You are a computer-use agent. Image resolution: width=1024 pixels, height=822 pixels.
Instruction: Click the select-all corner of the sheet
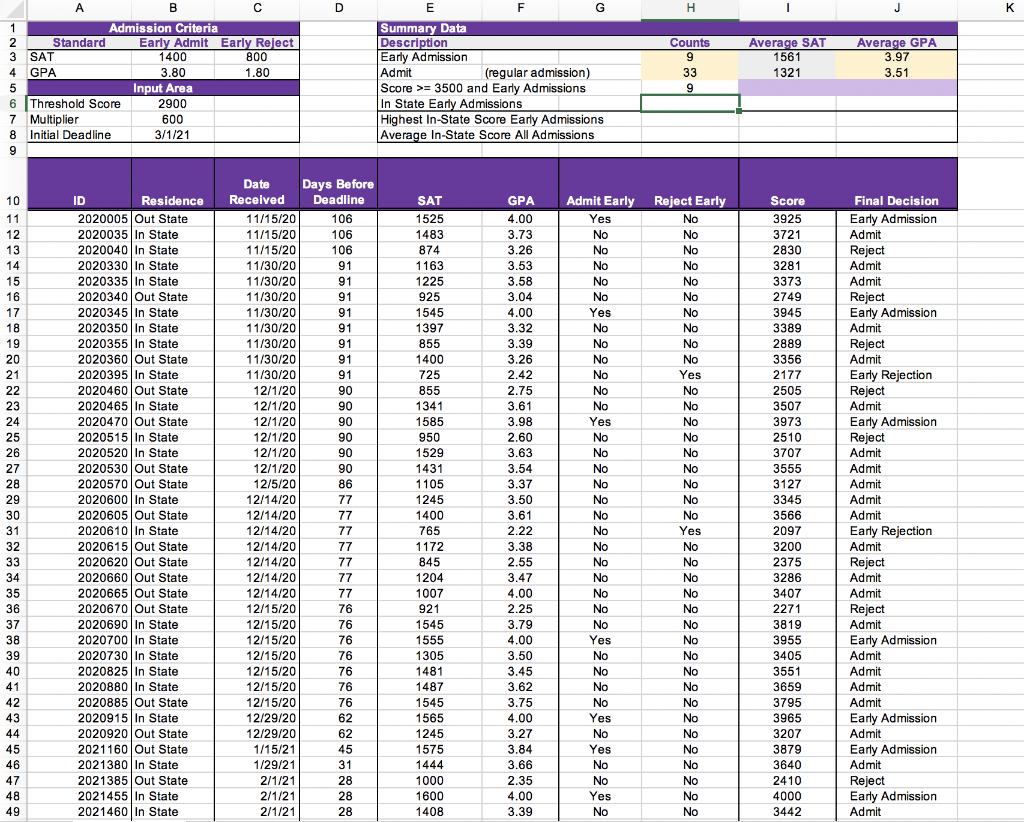[x=12, y=9]
